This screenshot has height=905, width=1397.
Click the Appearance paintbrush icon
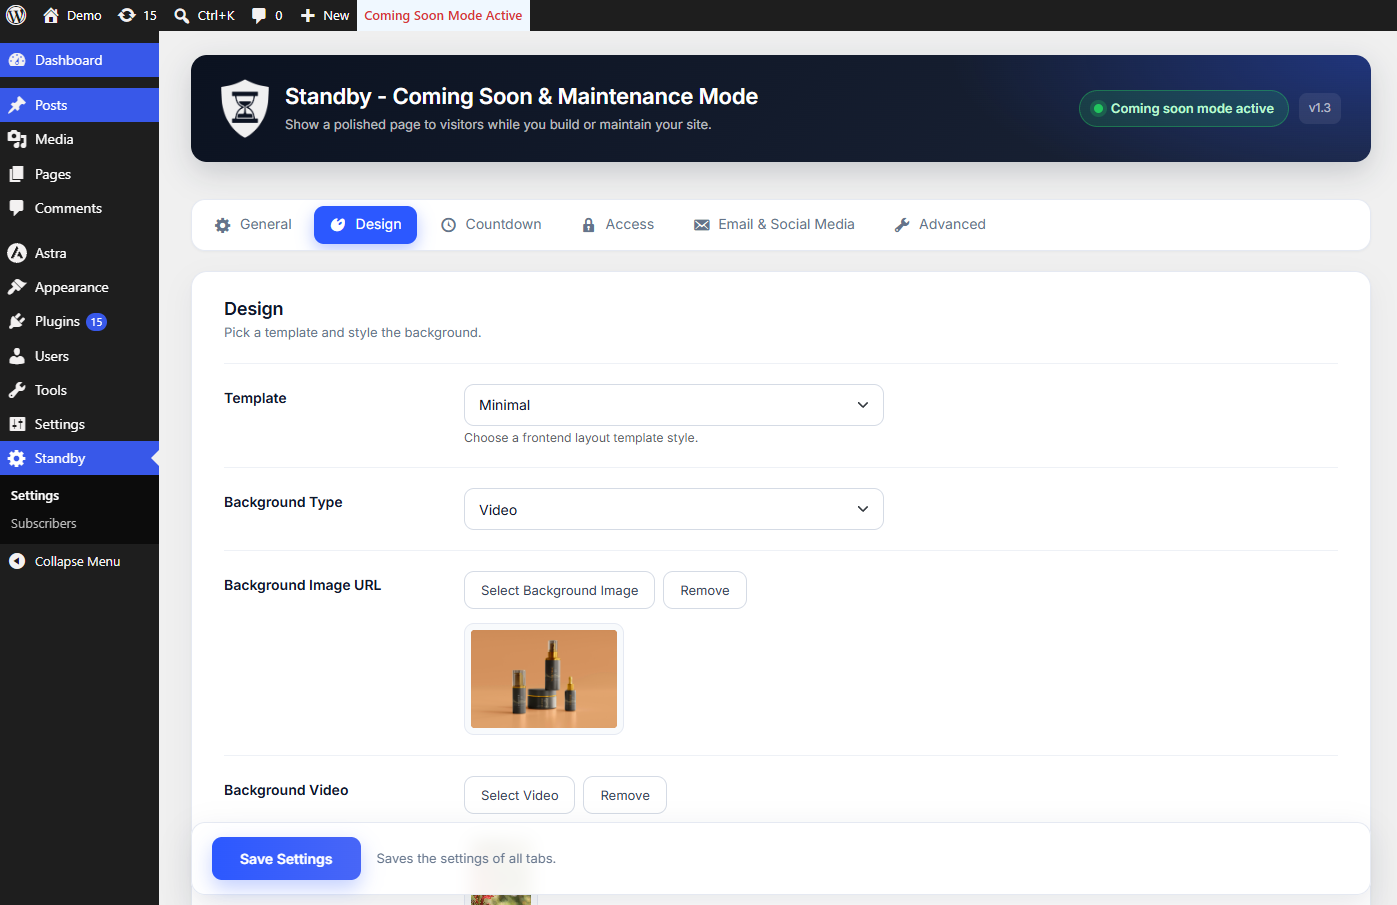click(17, 287)
